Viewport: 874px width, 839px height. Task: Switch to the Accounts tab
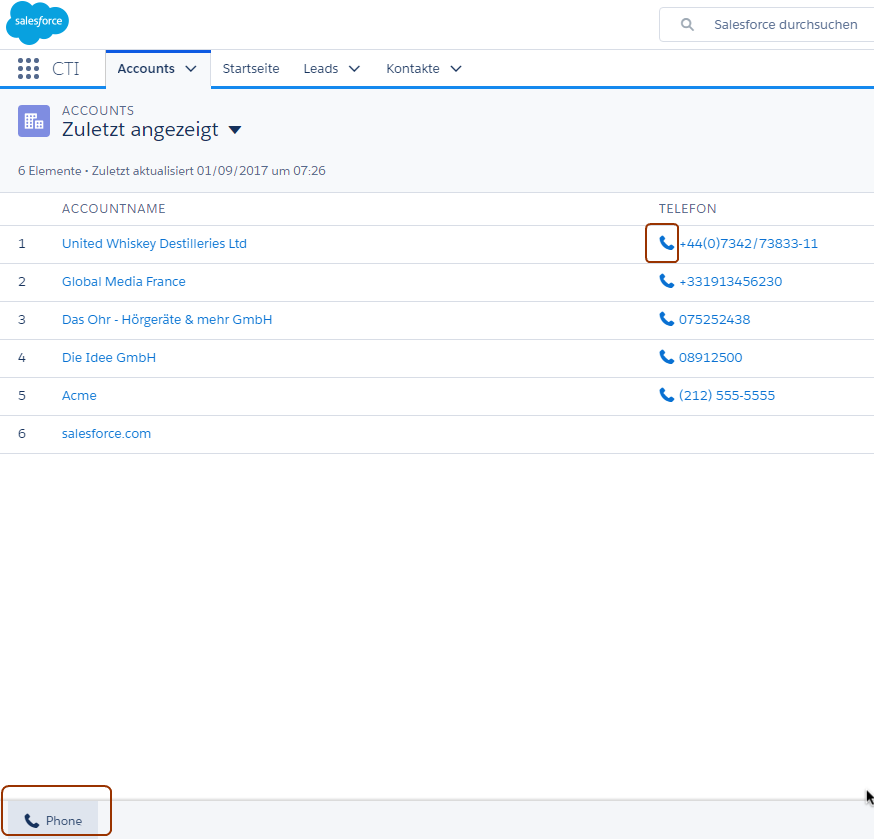(146, 69)
